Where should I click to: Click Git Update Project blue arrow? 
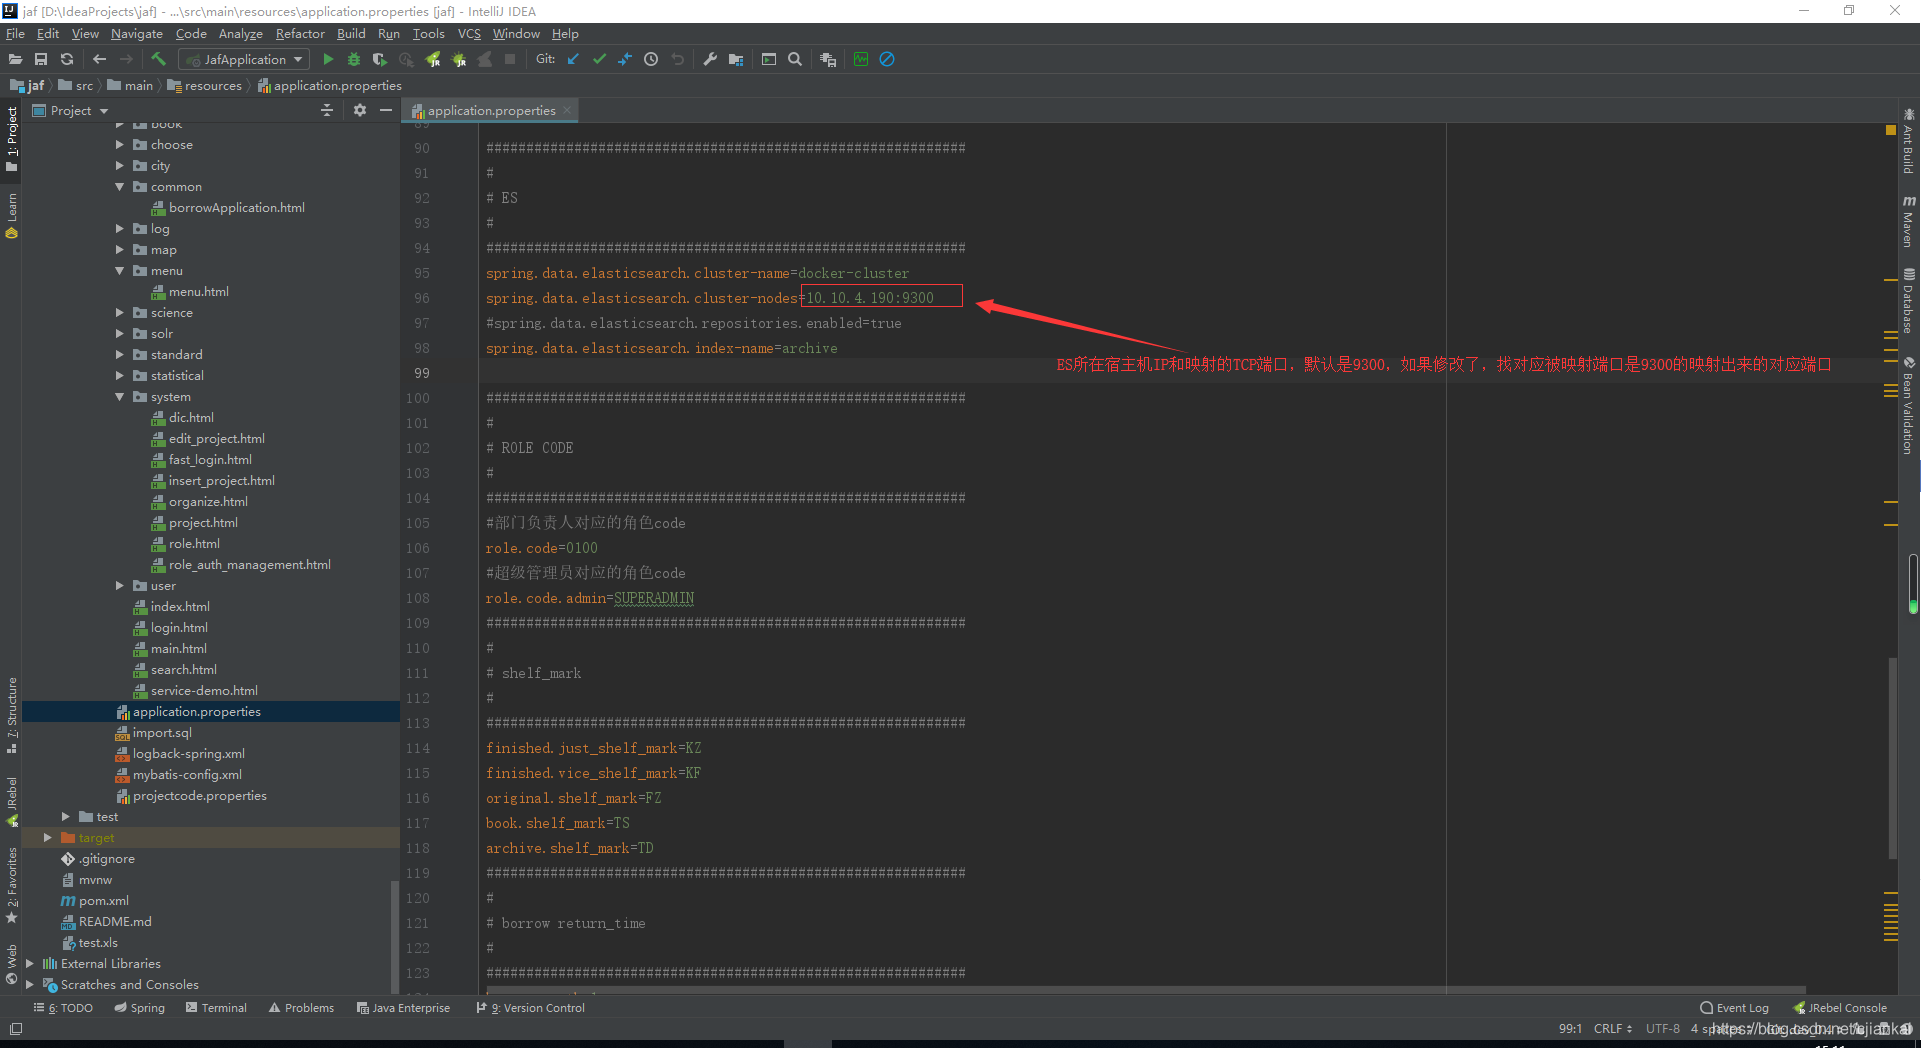tap(573, 59)
